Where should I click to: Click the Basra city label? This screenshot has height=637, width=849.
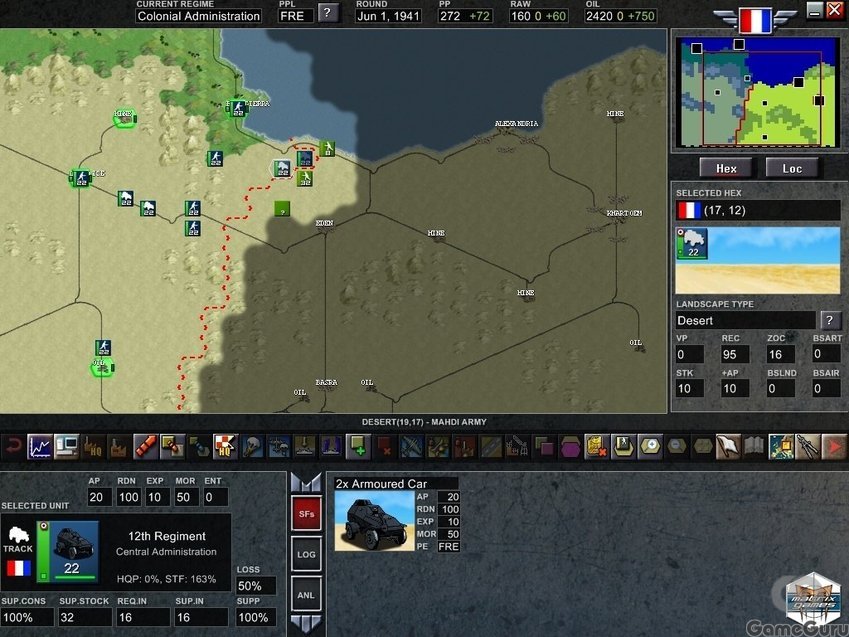coord(326,382)
